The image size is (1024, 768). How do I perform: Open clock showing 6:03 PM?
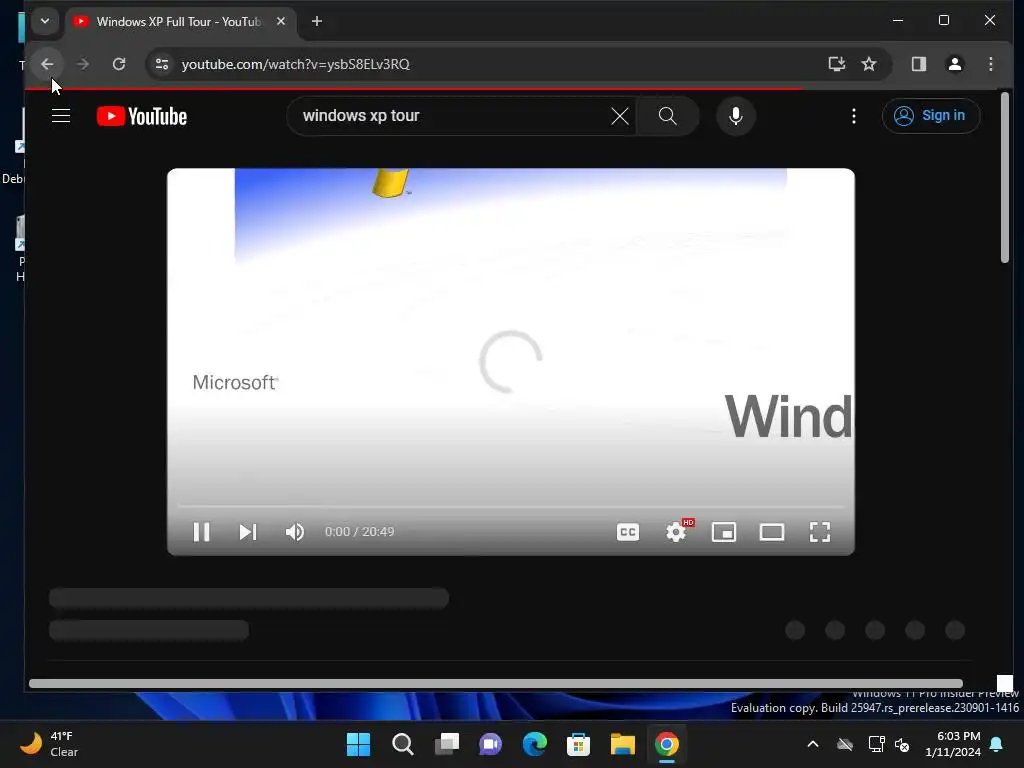(952, 744)
